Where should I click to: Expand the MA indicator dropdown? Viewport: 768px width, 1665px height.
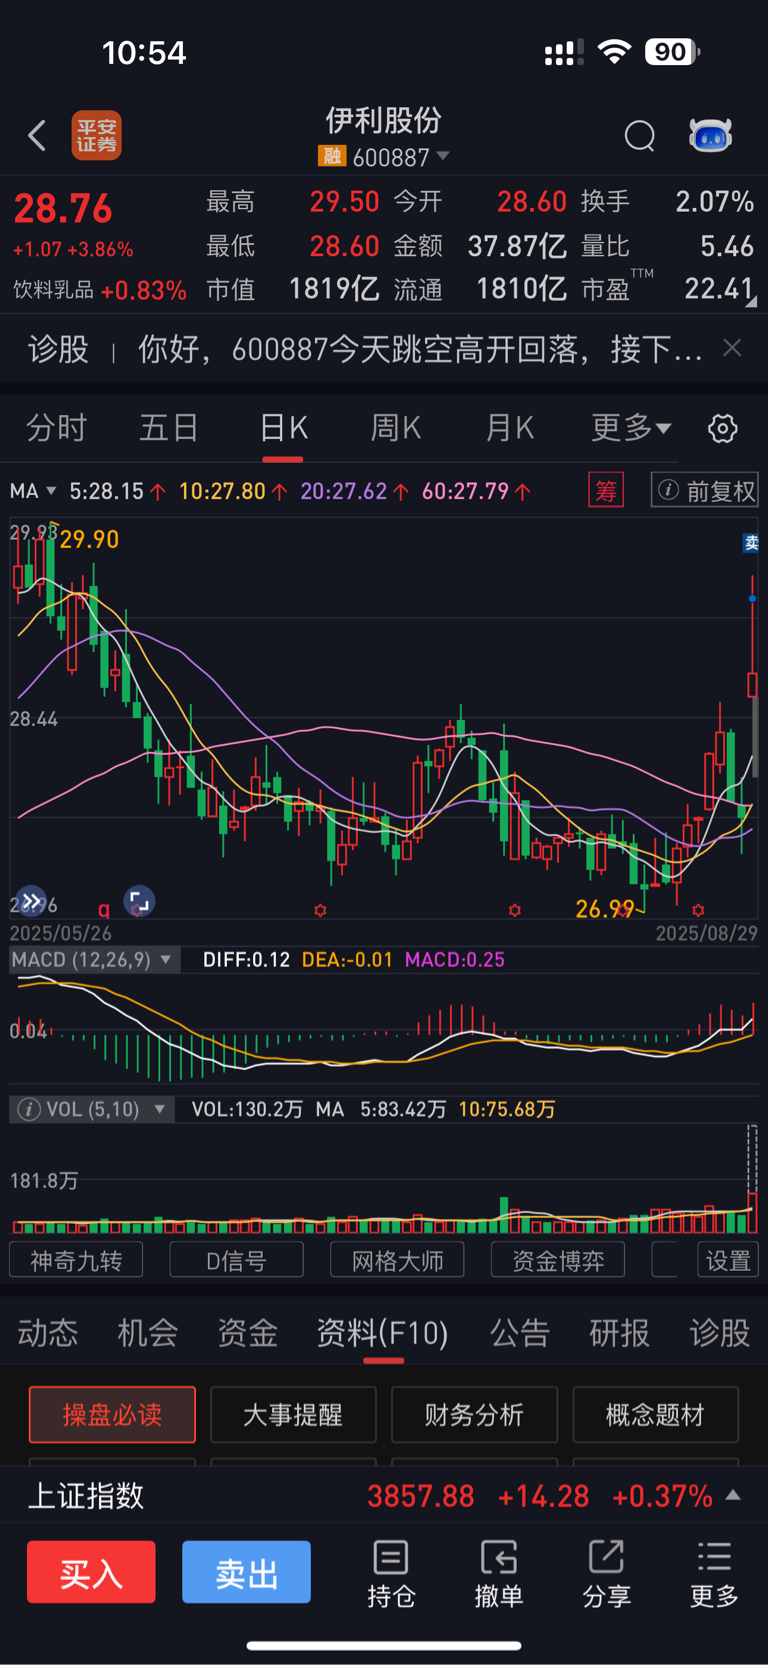coord(33,491)
